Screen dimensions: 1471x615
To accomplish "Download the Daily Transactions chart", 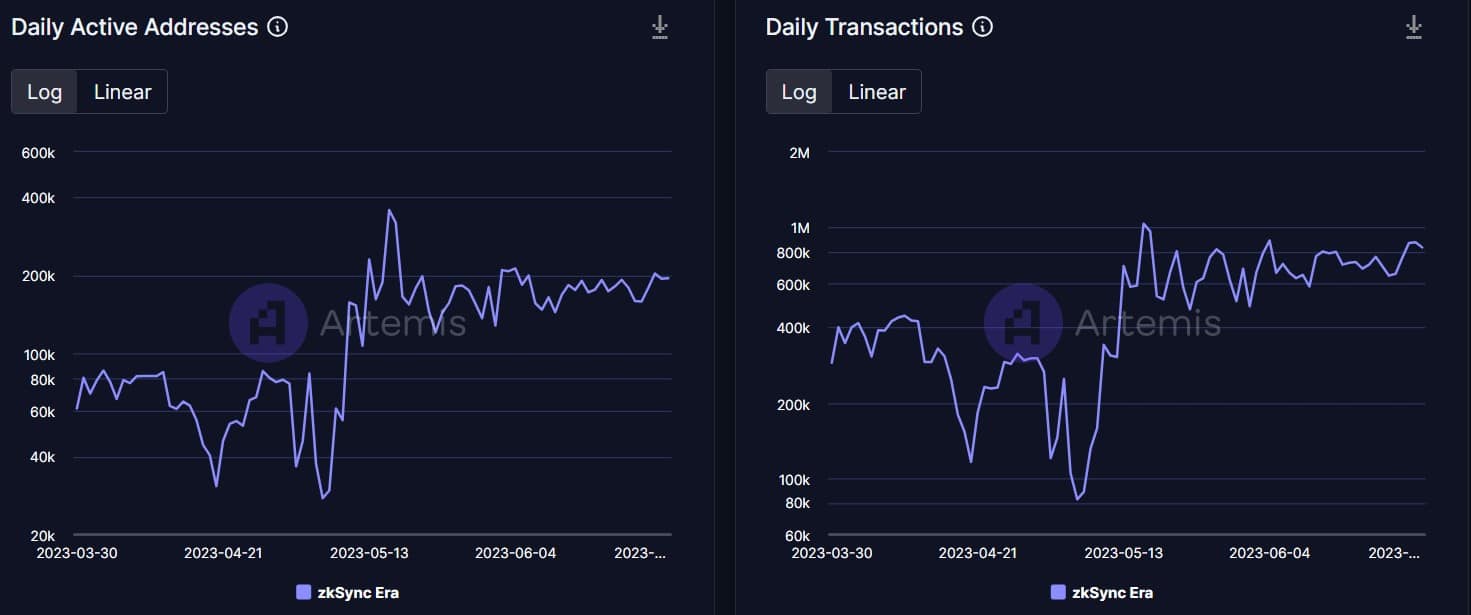I will tap(1414, 27).
